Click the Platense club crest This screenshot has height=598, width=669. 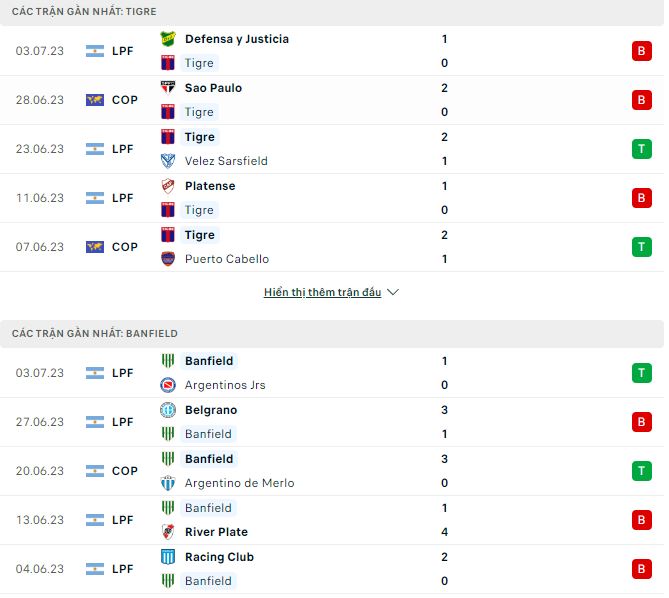168,186
